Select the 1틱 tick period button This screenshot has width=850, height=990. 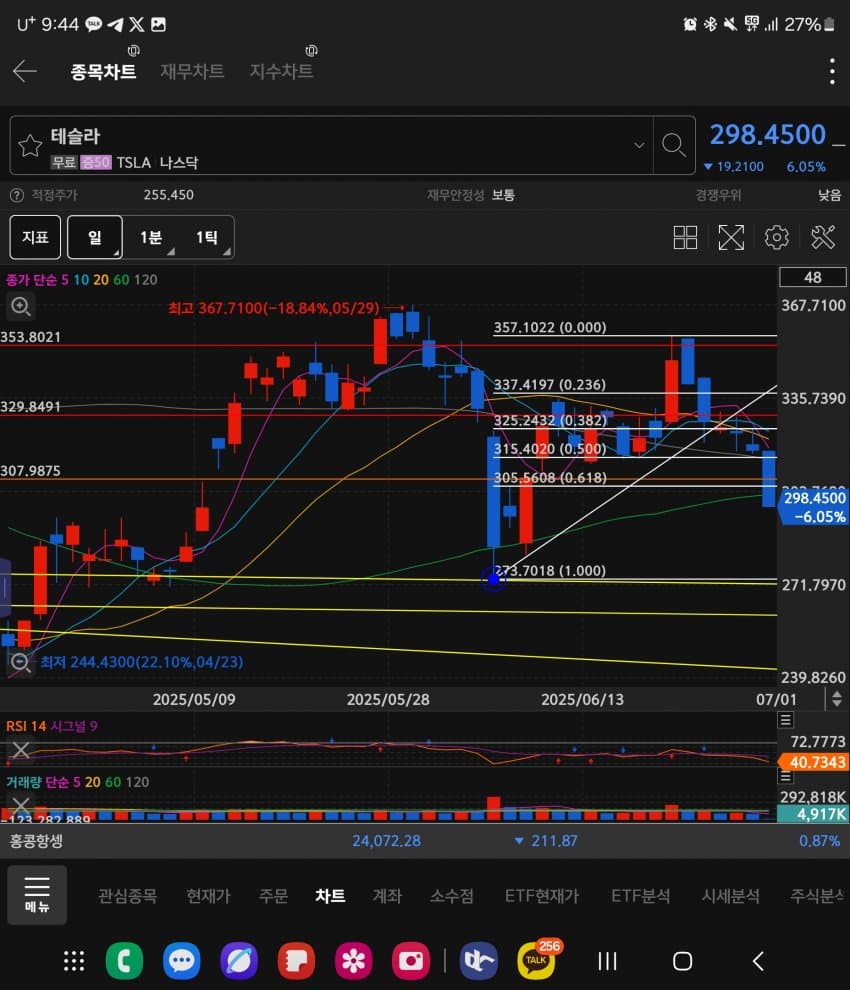tap(207, 237)
